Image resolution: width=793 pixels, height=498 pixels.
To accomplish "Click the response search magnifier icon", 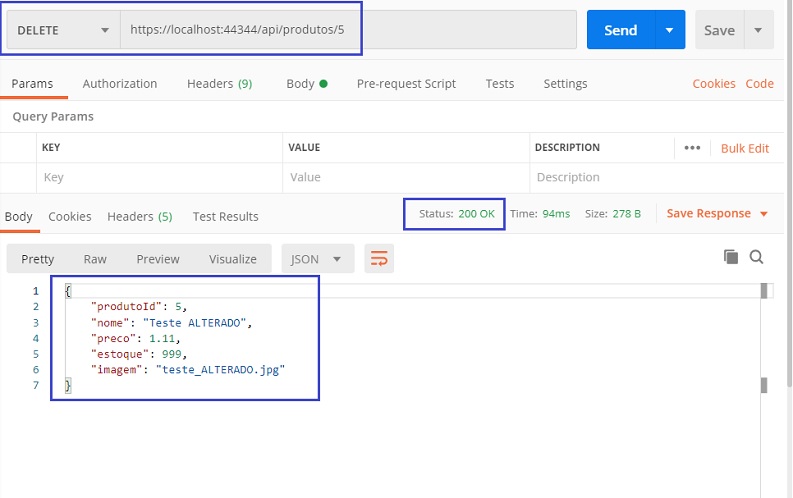I will 757,257.
